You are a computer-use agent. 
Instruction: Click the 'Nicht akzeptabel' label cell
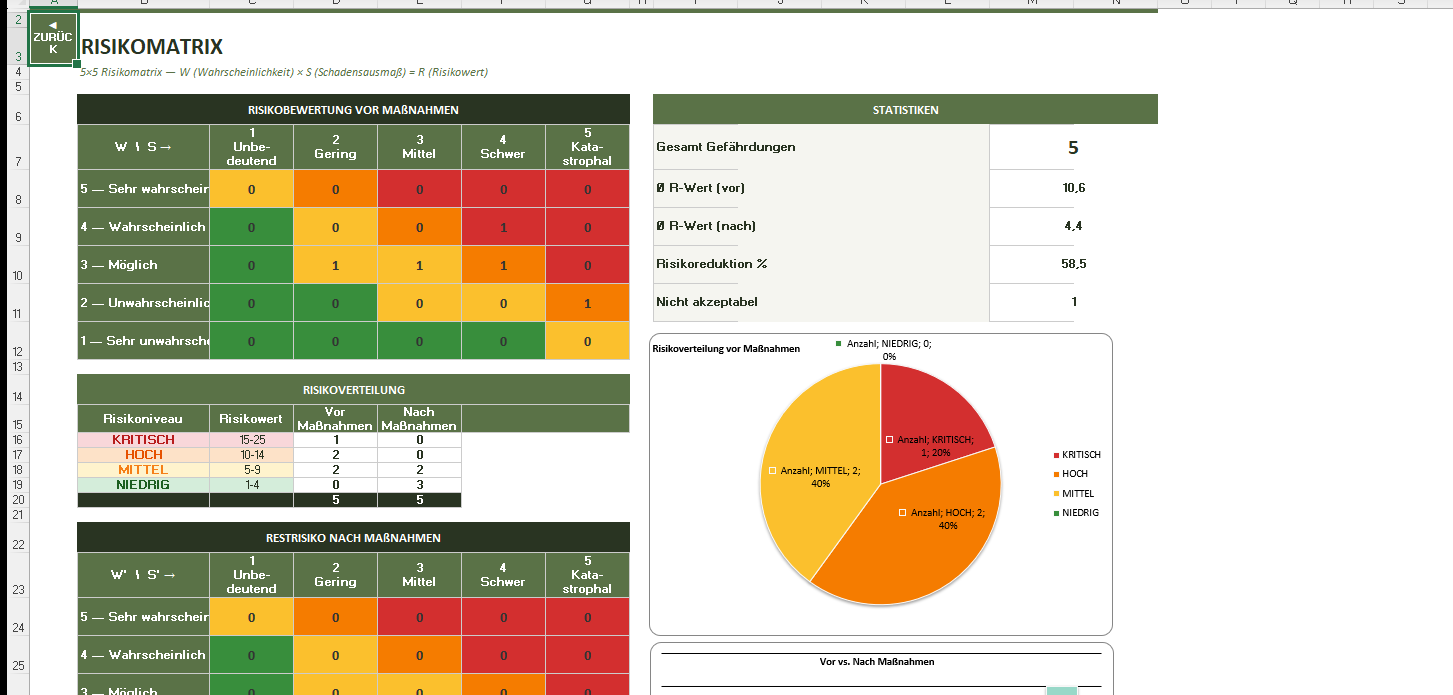(x=820, y=302)
